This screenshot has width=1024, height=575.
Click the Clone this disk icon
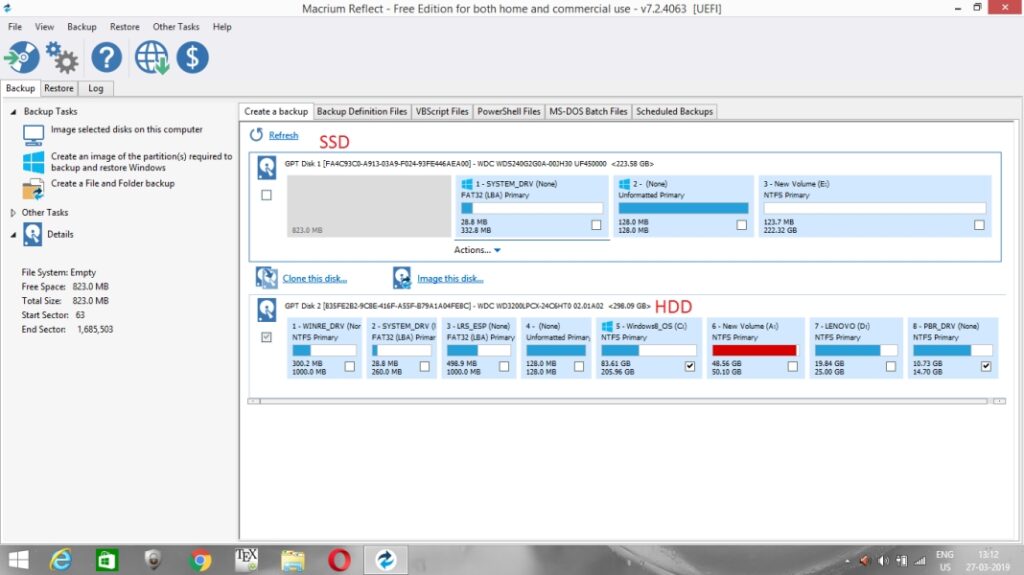coord(266,278)
